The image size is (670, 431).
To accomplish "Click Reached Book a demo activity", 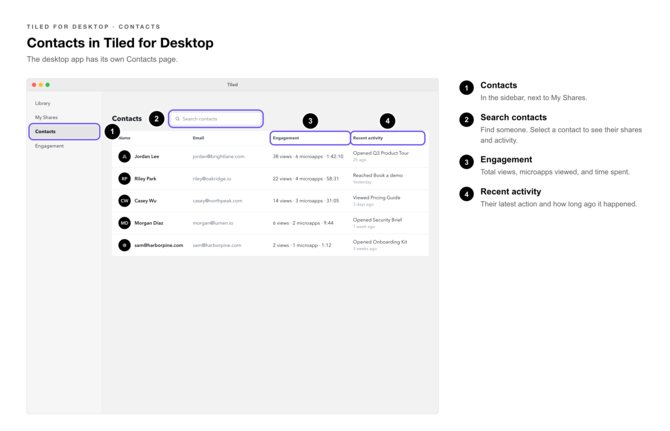I will tap(378, 175).
